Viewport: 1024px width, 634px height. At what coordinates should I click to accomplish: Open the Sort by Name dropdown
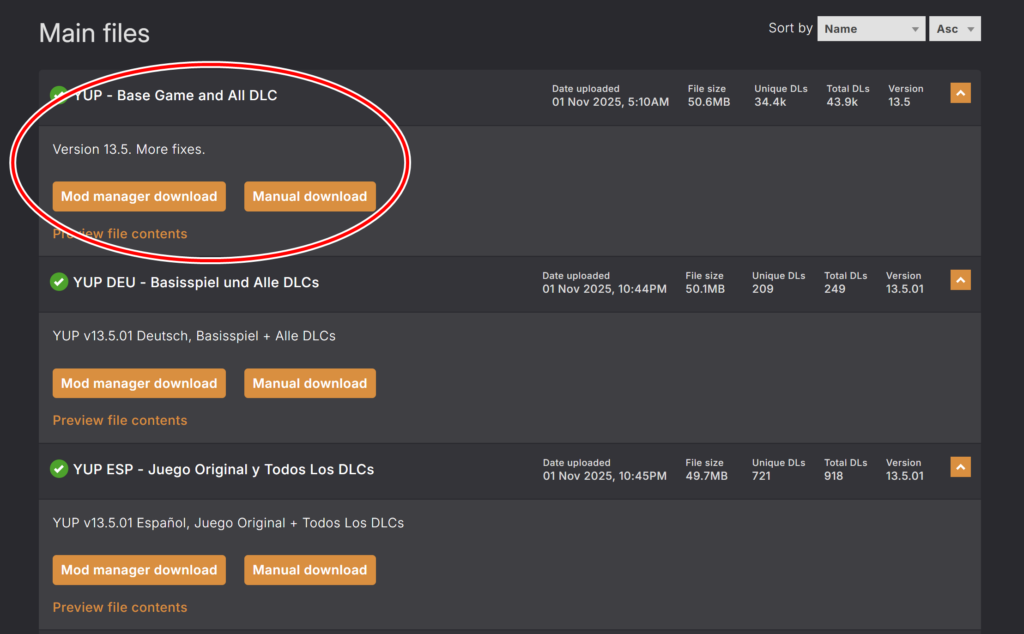click(x=870, y=29)
